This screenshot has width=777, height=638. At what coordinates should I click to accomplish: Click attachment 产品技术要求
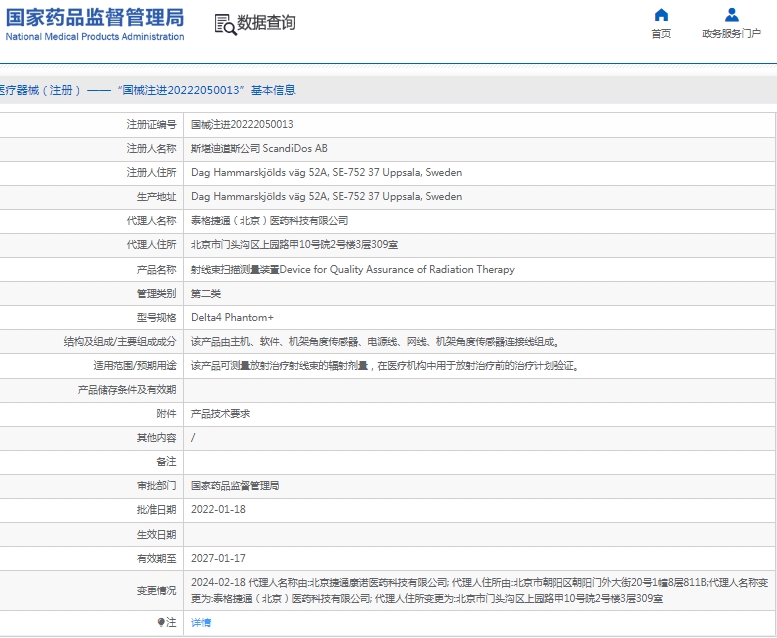221,414
